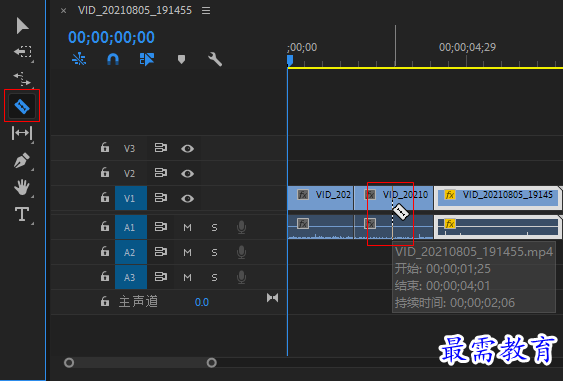This screenshot has width=563, height=381.
Task: Mute track A2
Action: coord(187,253)
